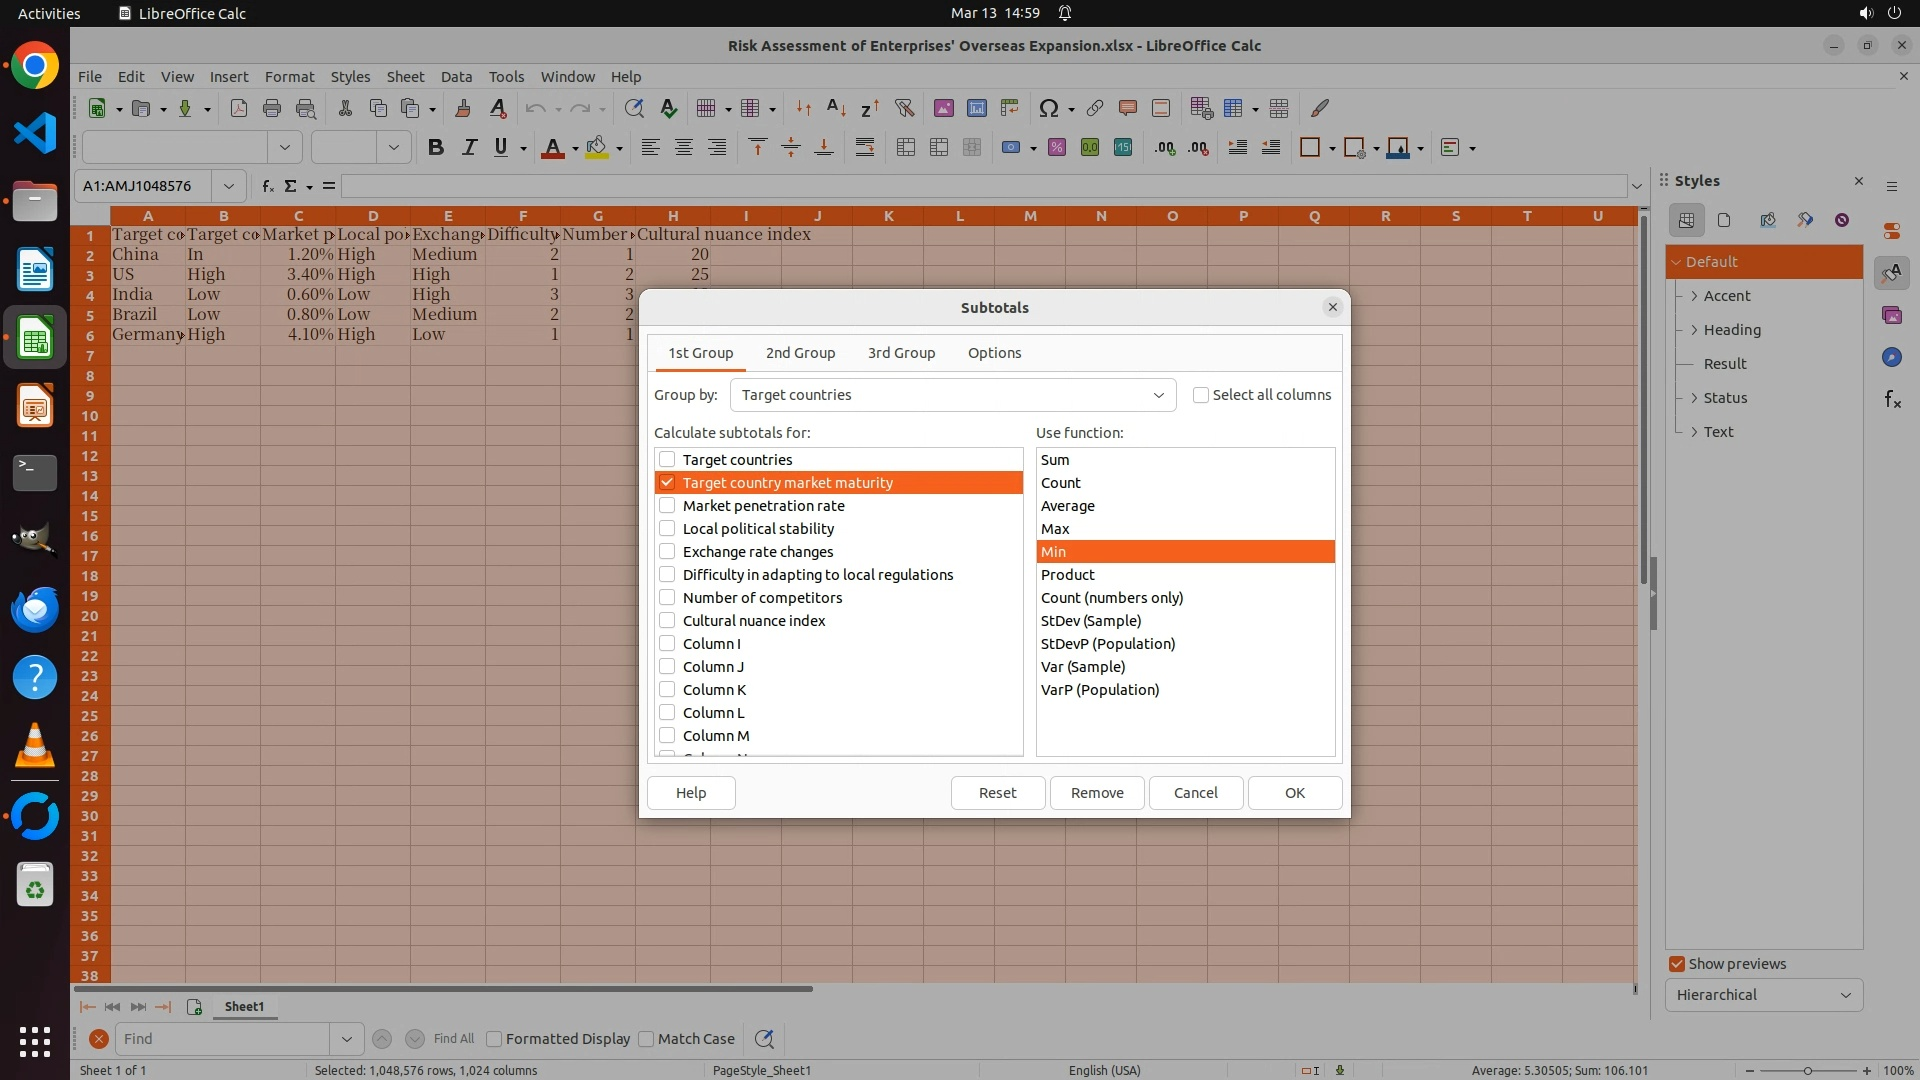Check the Market penetration rate checkbox
This screenshot has width=1920, height=1080.
667,506
